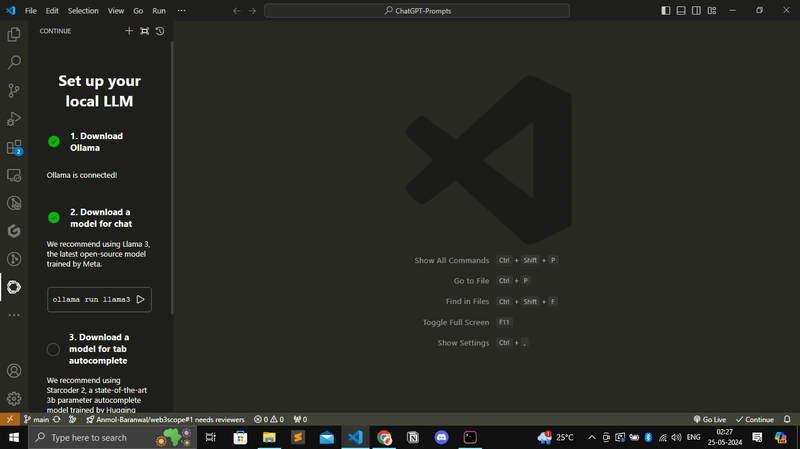Toggle Secondary Side Bar layout icon
The width and height of the screenshot is (800, 449).
click(696, 10)
